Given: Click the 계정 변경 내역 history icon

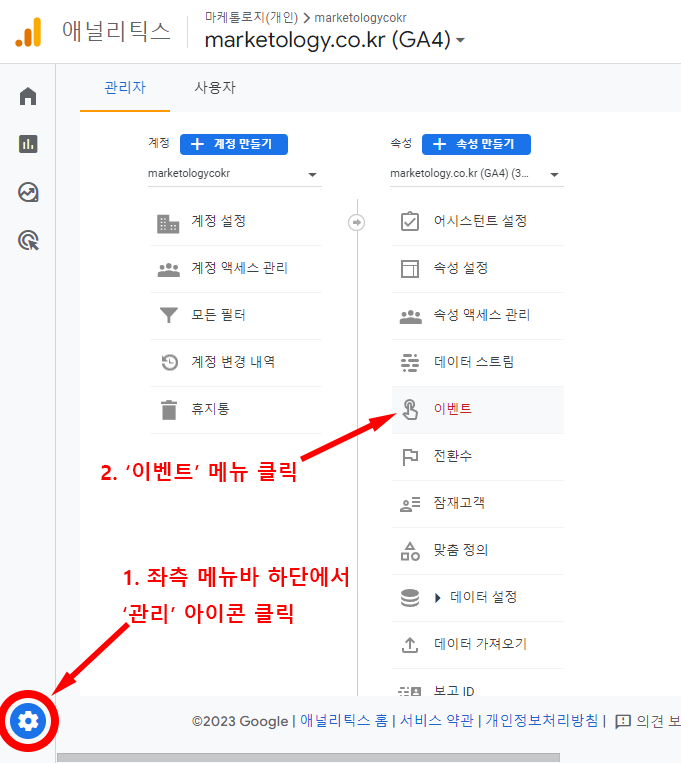Looking at the screenshot, I should pos(169,362).
